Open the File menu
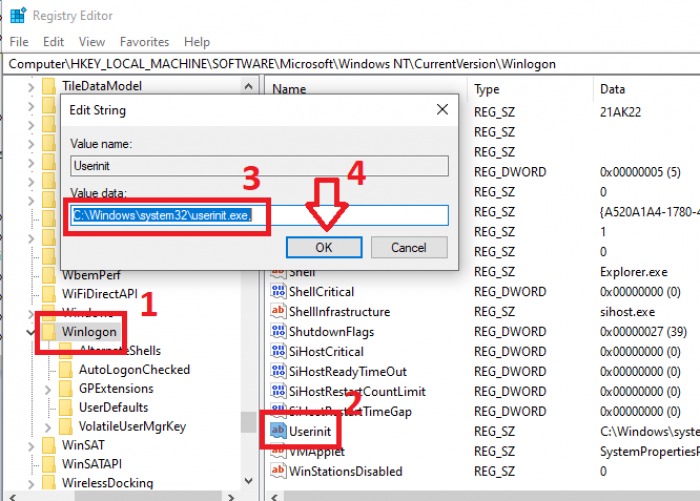Viewport: 700px width, 501px height. click(x=19, y=42)
